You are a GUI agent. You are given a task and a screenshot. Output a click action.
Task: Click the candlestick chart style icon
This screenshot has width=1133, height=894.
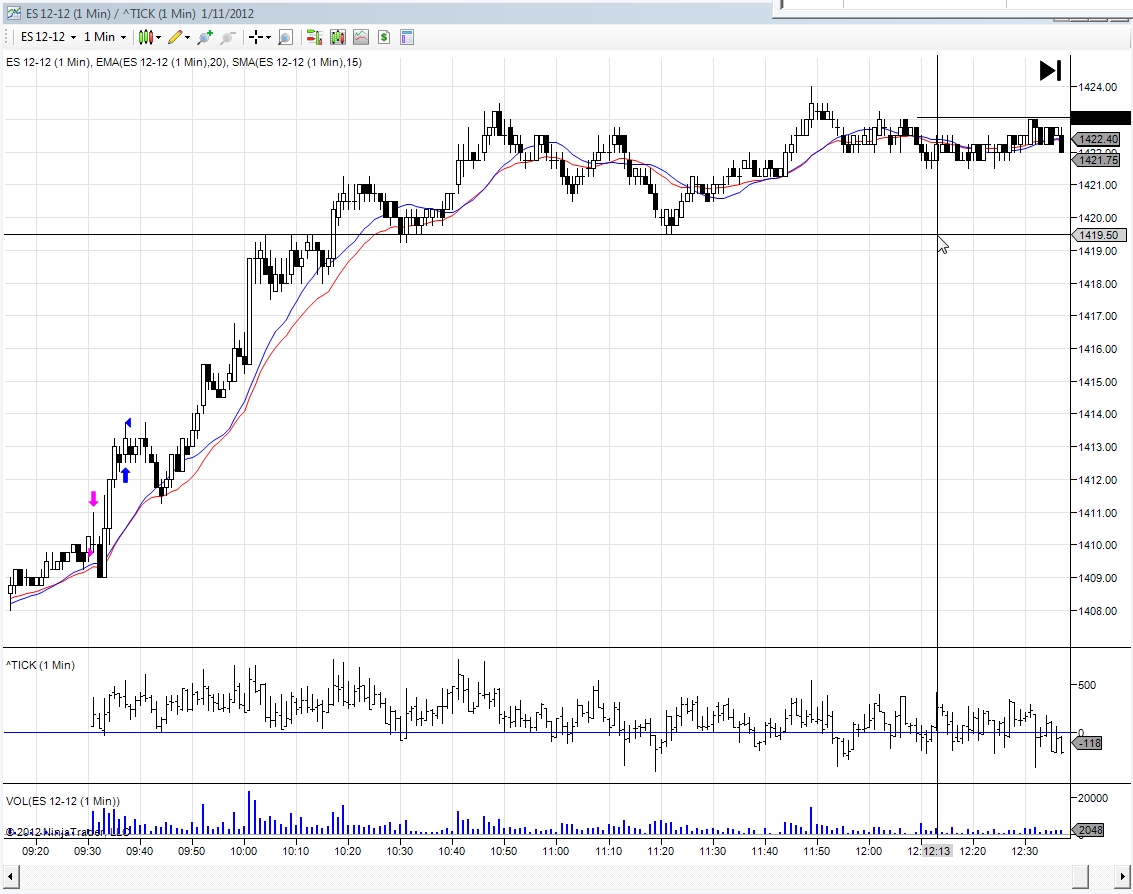pos(145,37)
